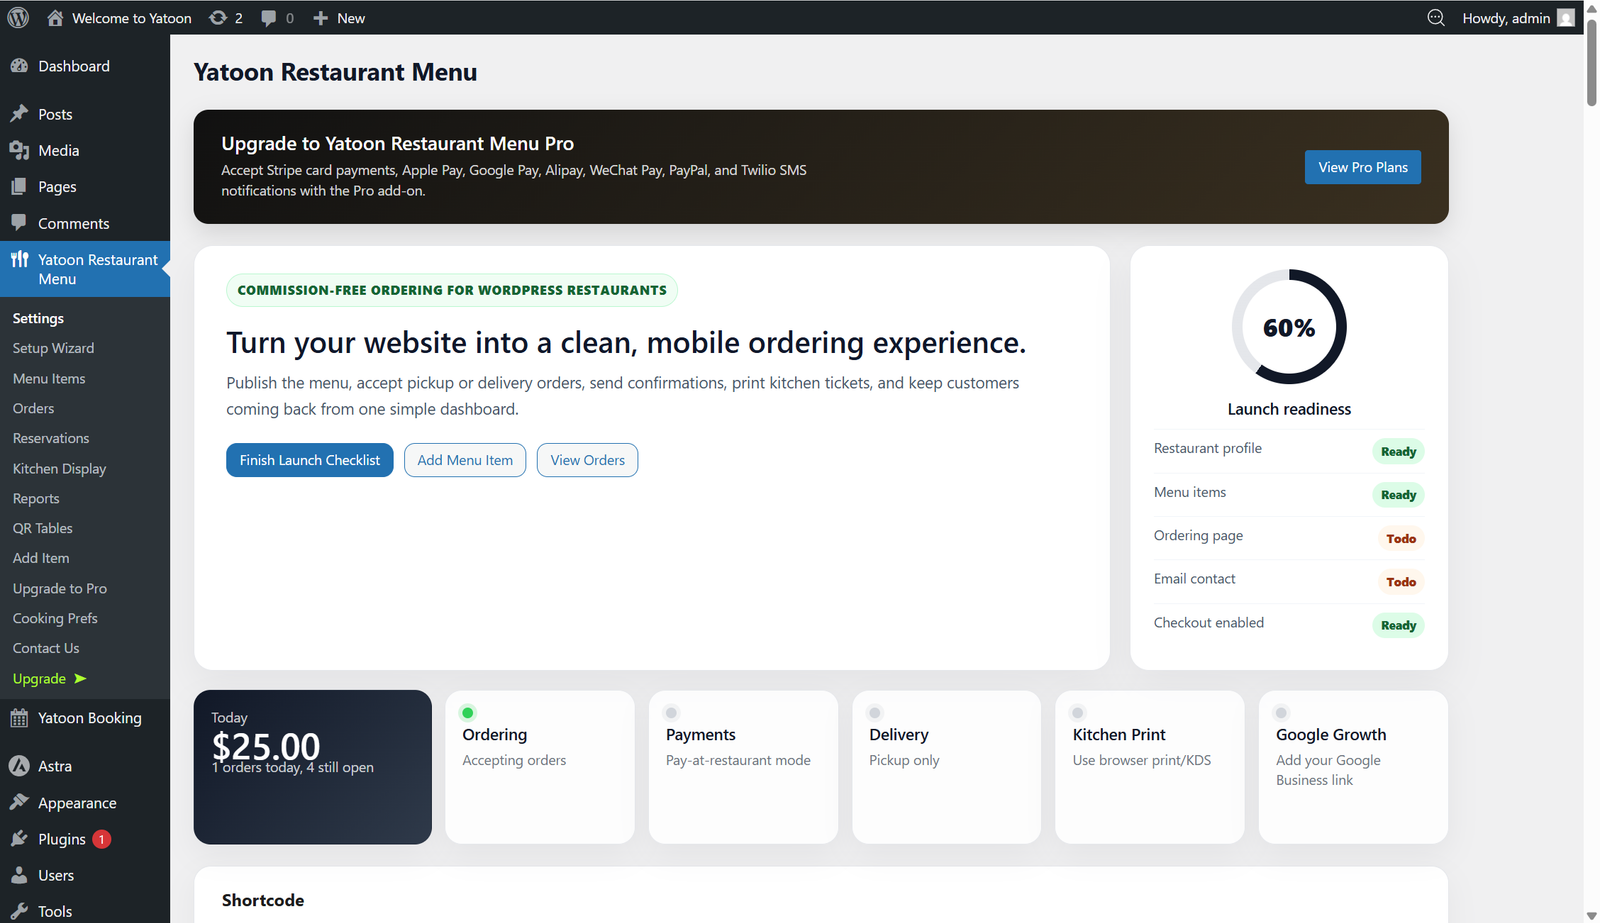Click the Kitchen Print card
Image resolution: width=1600 pixels, height=923 pixels.
[x=1150, y=767]
